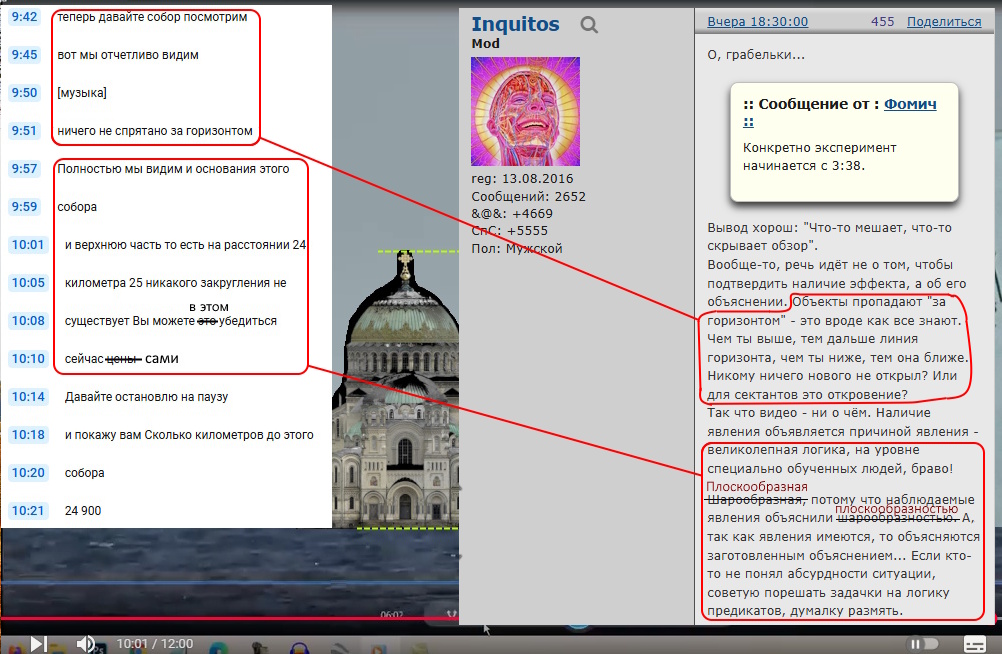Jump to transcript timestamp 10:08
Image resolution: width=1002 pixels, height=654 pixels.
point(28,321)
